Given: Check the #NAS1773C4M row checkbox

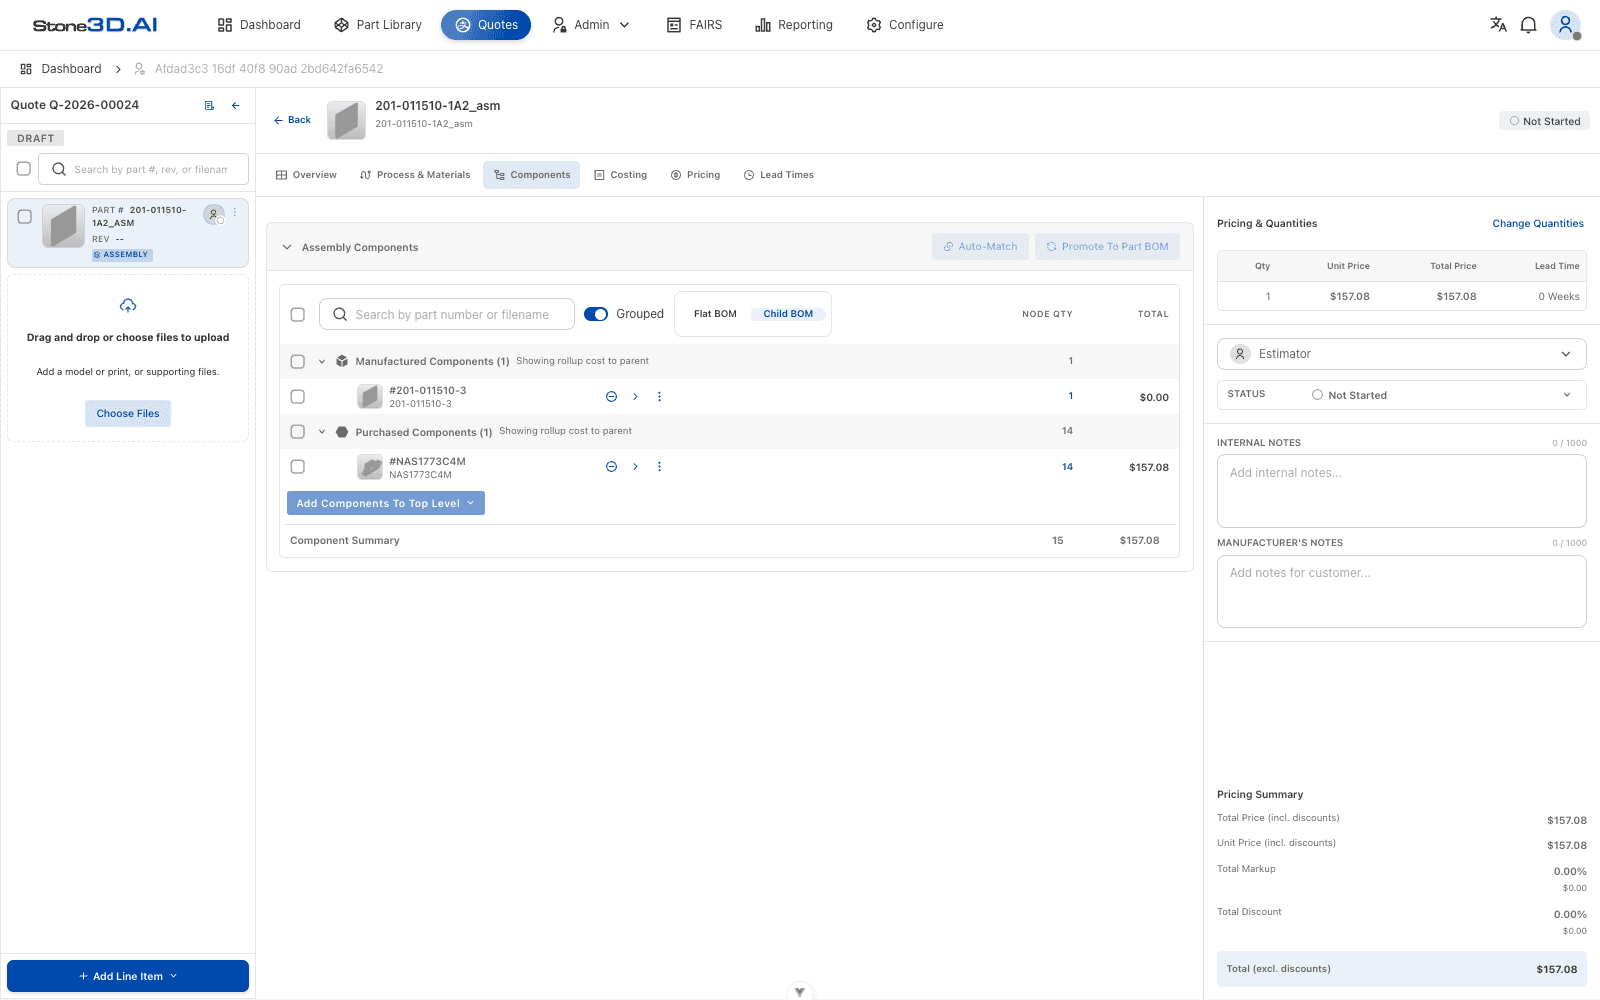Looking at the screenshot, I should coord(297,467).
